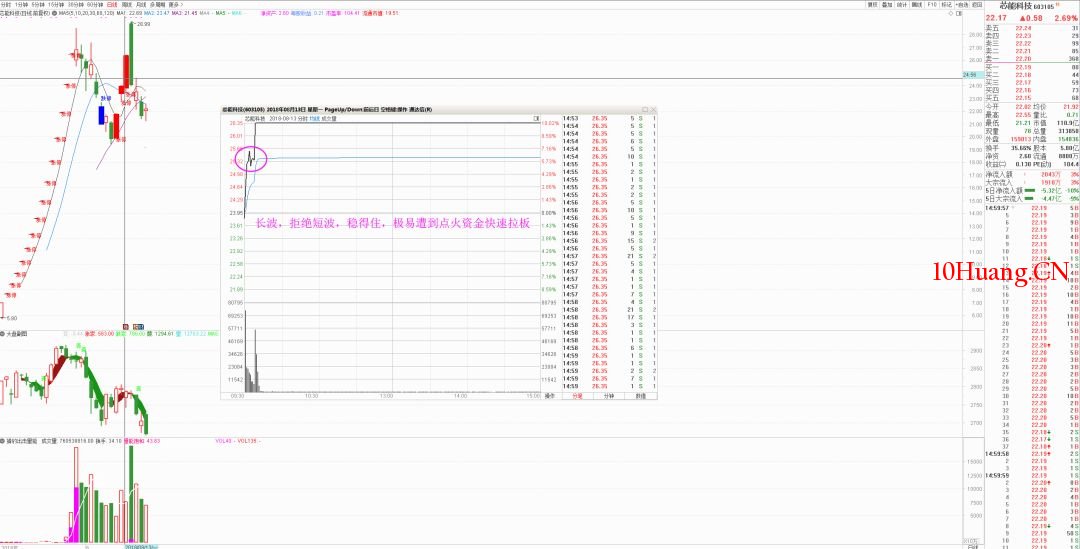Close the intraday replay popup window
The width and height of the screenshot is (1080, 549).
pos(653,109)
